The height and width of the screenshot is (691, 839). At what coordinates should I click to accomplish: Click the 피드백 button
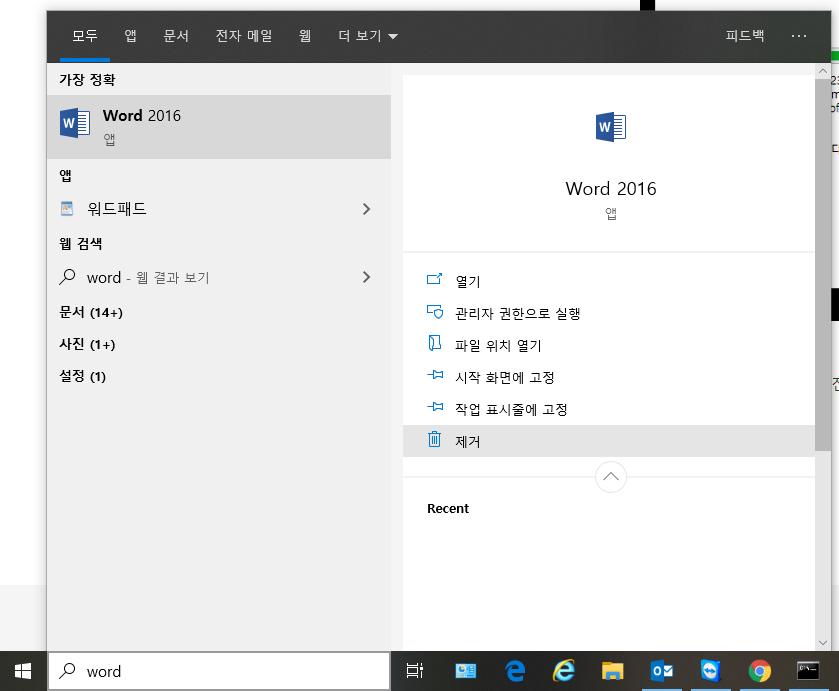tap(744, 36)
